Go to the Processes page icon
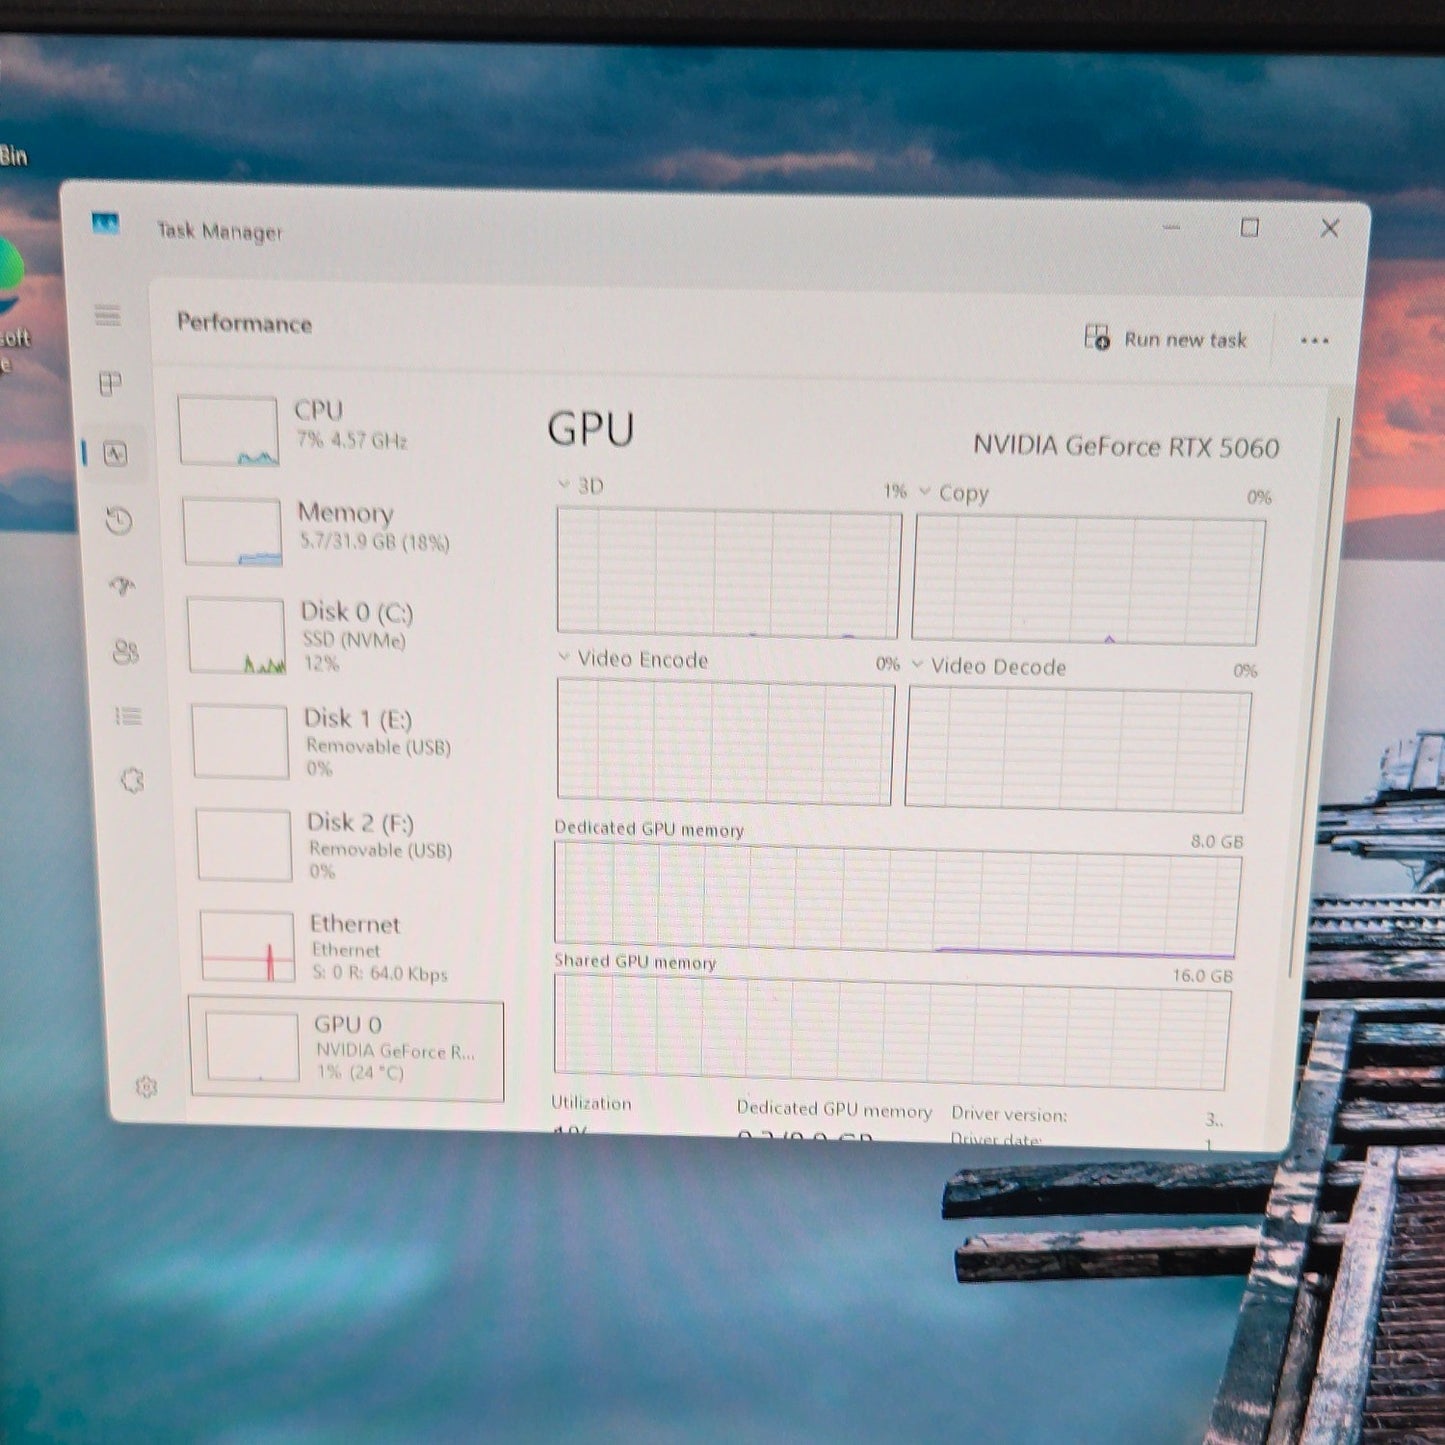Screen dimensions: 1445x1445 click(x=110, y=384)
